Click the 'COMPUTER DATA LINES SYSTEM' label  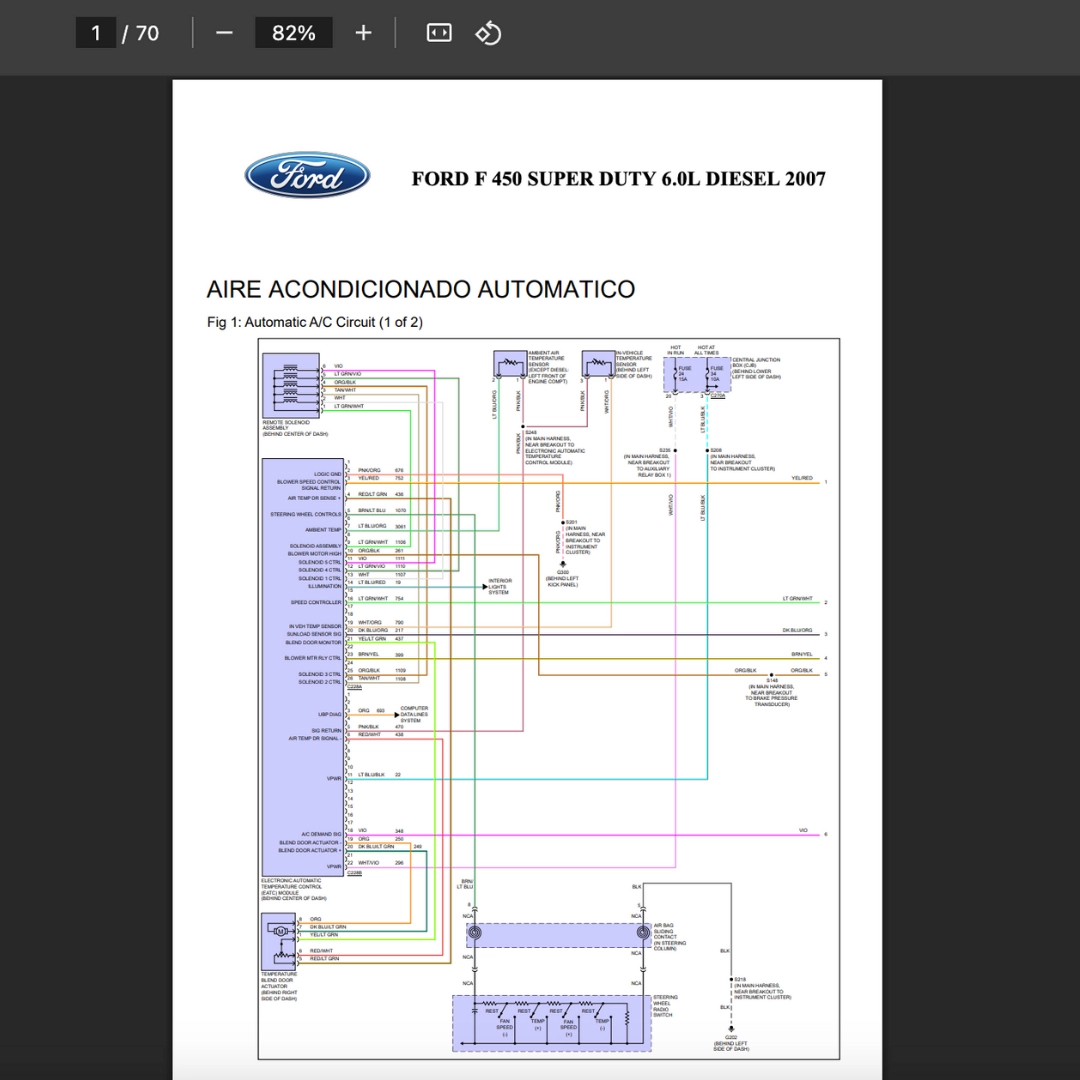tap(414, 714)
